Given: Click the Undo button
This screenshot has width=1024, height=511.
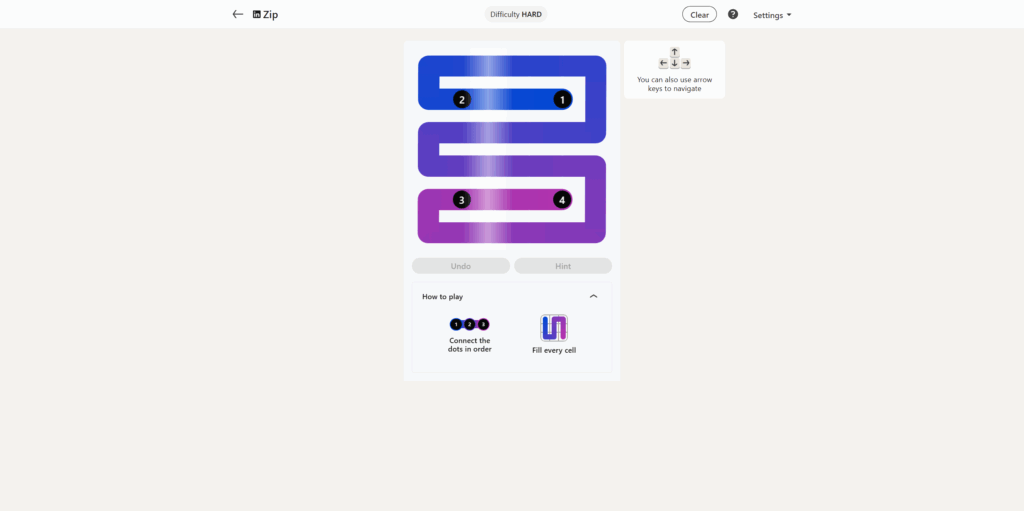Looking at the screenshot, I should pyautogui.click(x=460, y=266).
